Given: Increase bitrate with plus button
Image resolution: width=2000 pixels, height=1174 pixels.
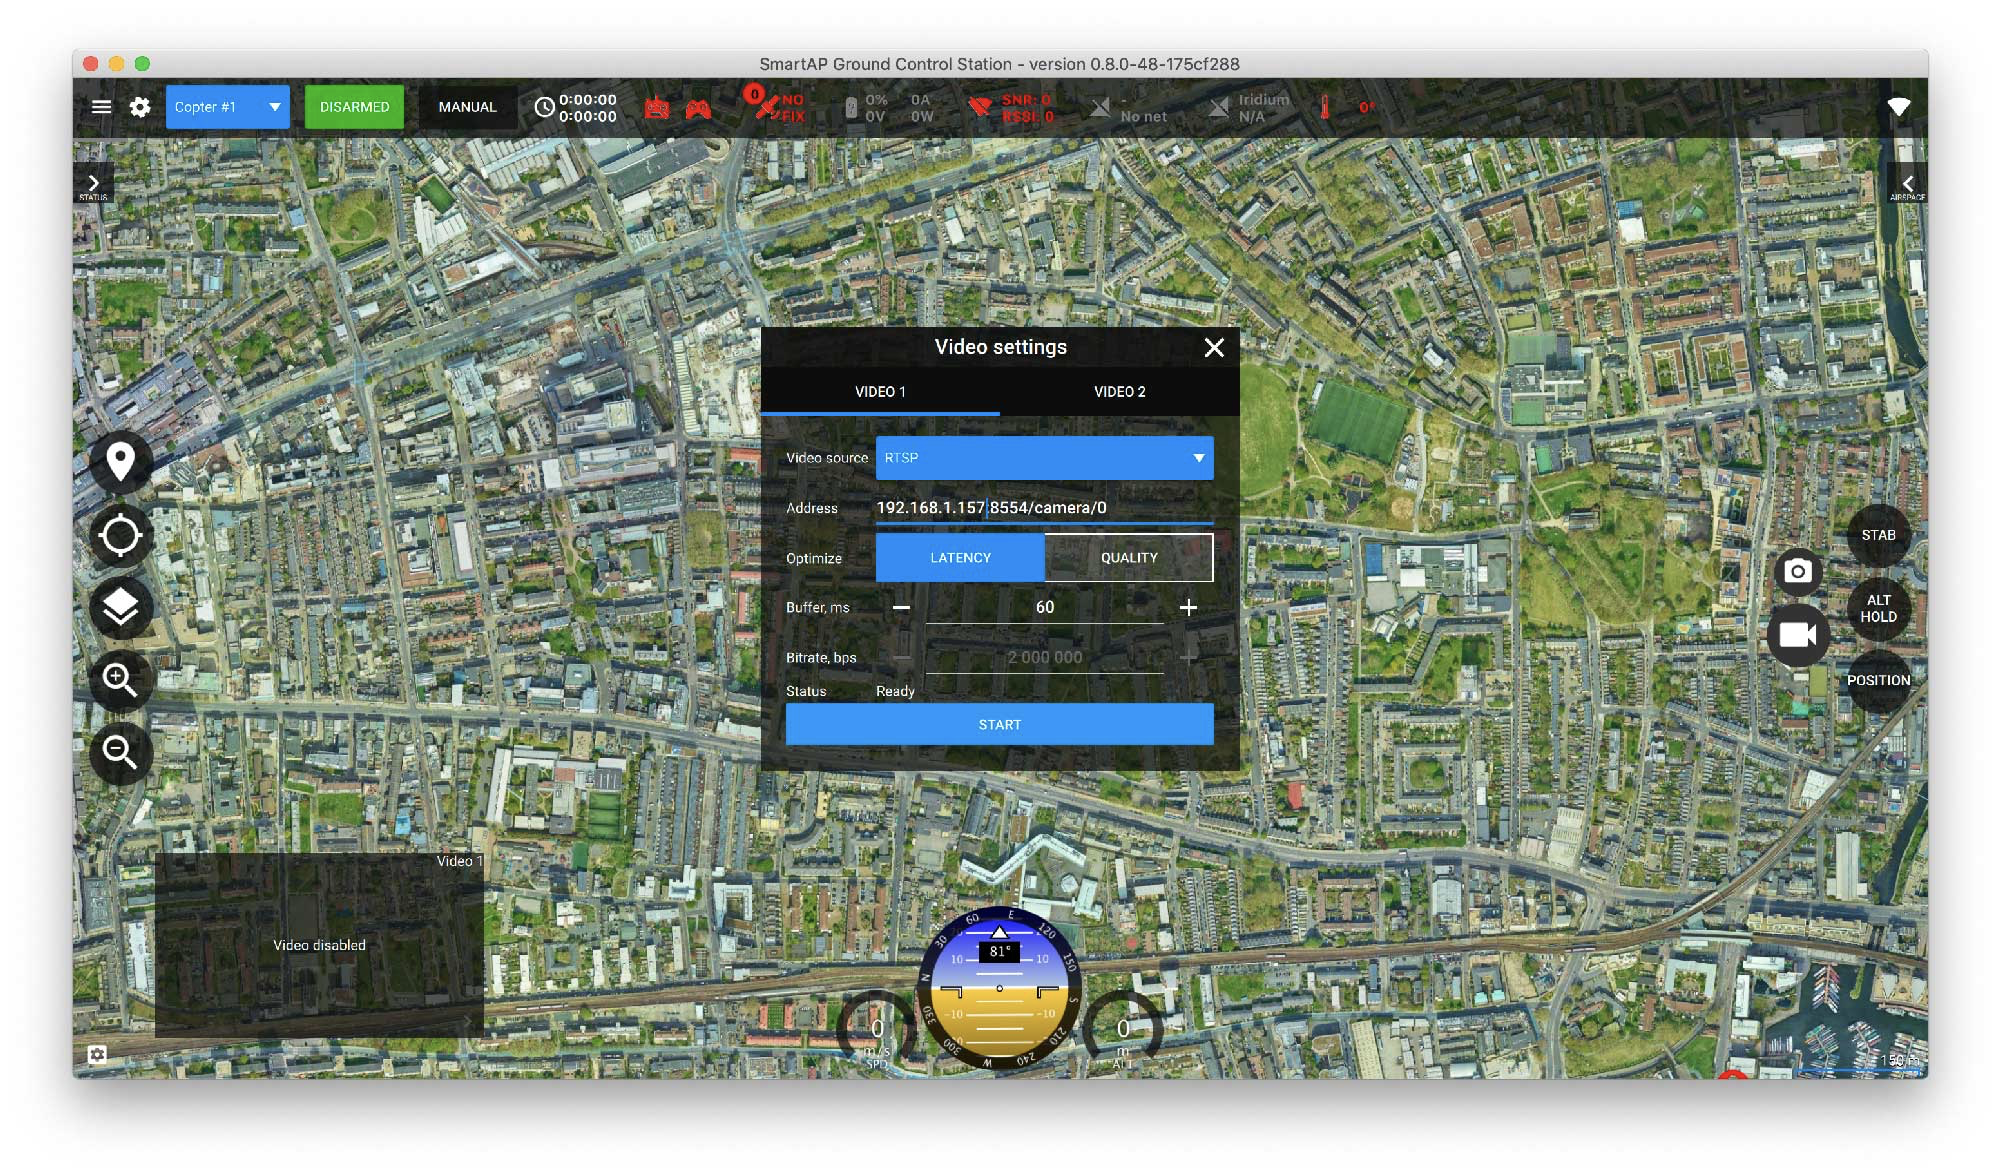Looking at the screenshot, I should (x=1188, y=658).
